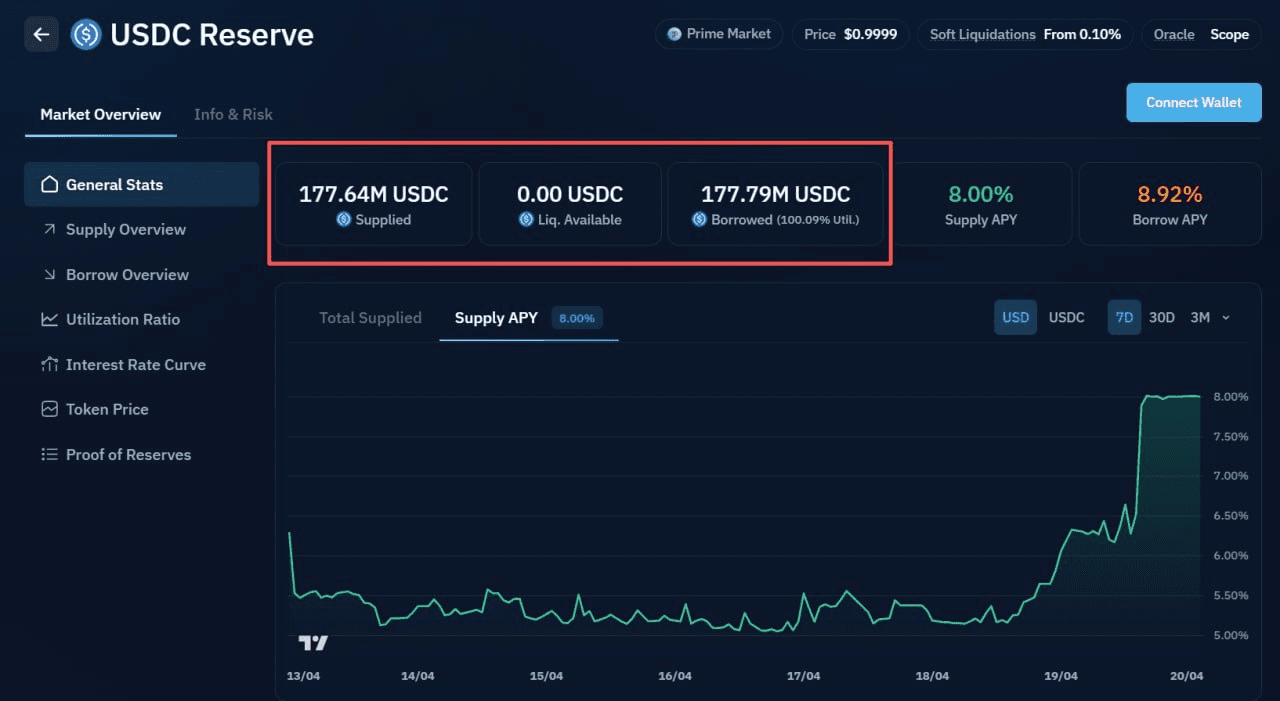
Task: Click the Utilization Ratio chart icon
Action: coord(49,320)
